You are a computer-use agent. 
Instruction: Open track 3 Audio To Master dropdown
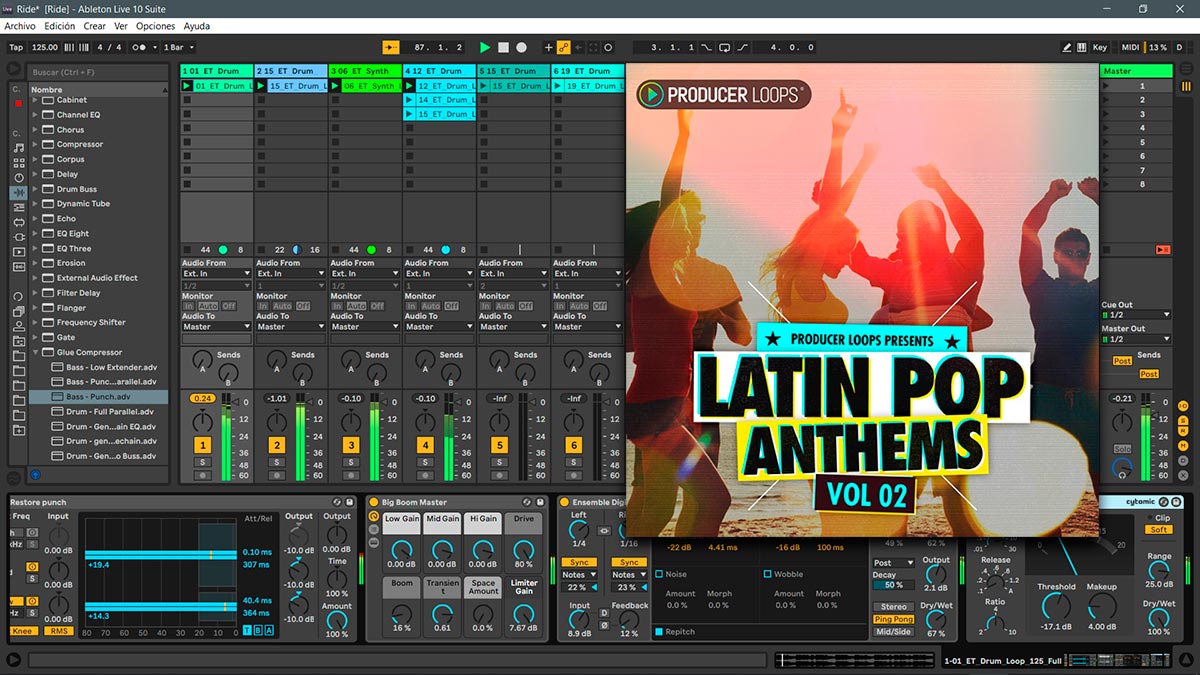[364, 326]
